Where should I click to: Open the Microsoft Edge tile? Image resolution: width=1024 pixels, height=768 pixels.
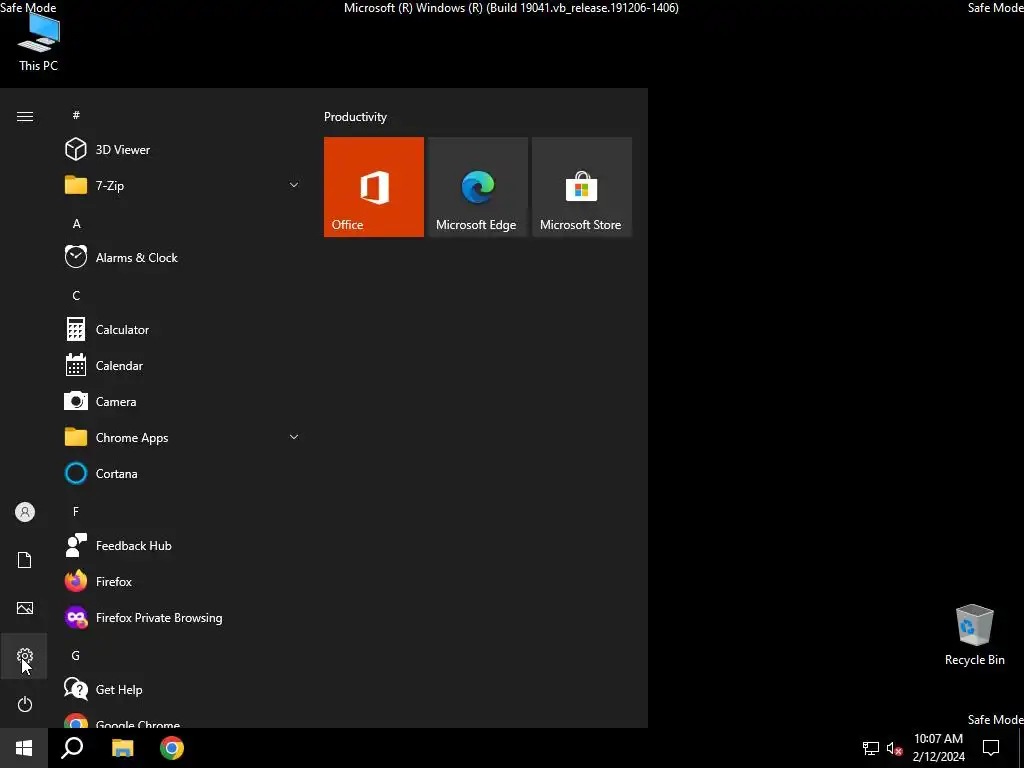[477, 187]
